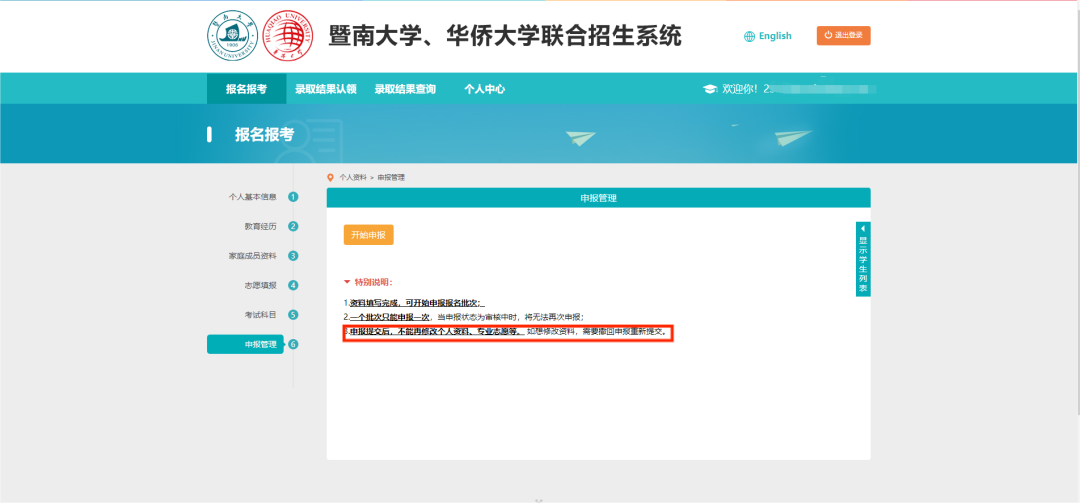Screen dimensions: 1080x503
Task: Click the 申报管理 breadcrumb text
Action: 391,178
